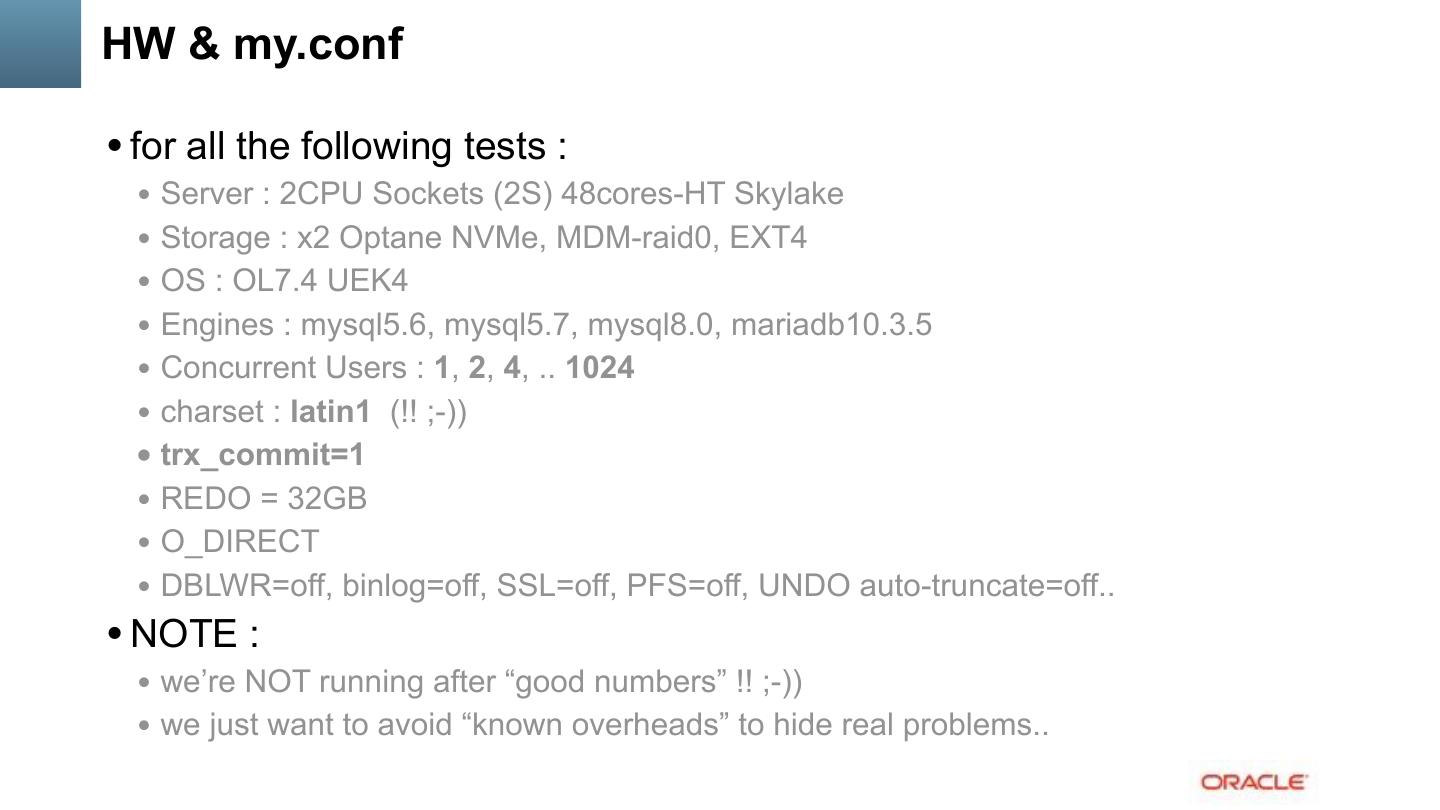The image size is (1440, 810).
Task: Click the "REDO = 32GB" line
Action: (x=263, y=498)
